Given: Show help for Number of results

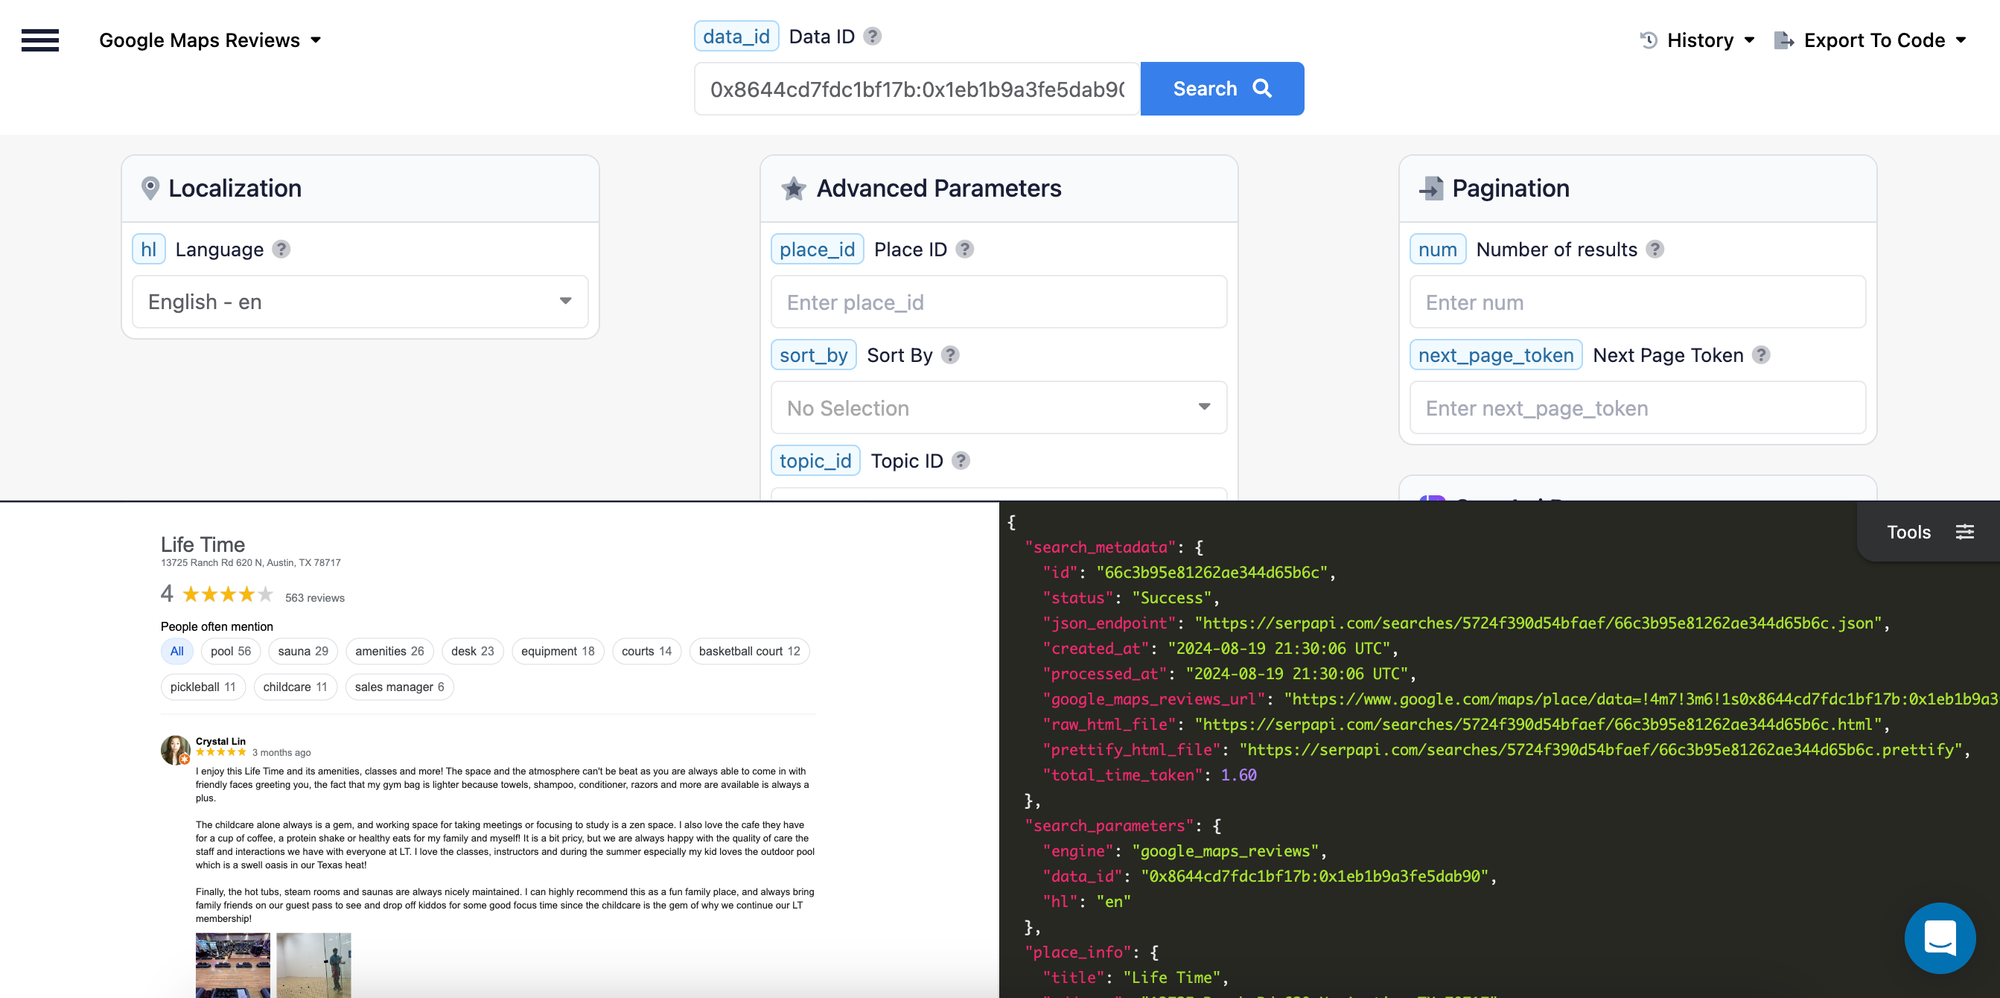Looking at the screenshot, I should [x=1656, y=249].
